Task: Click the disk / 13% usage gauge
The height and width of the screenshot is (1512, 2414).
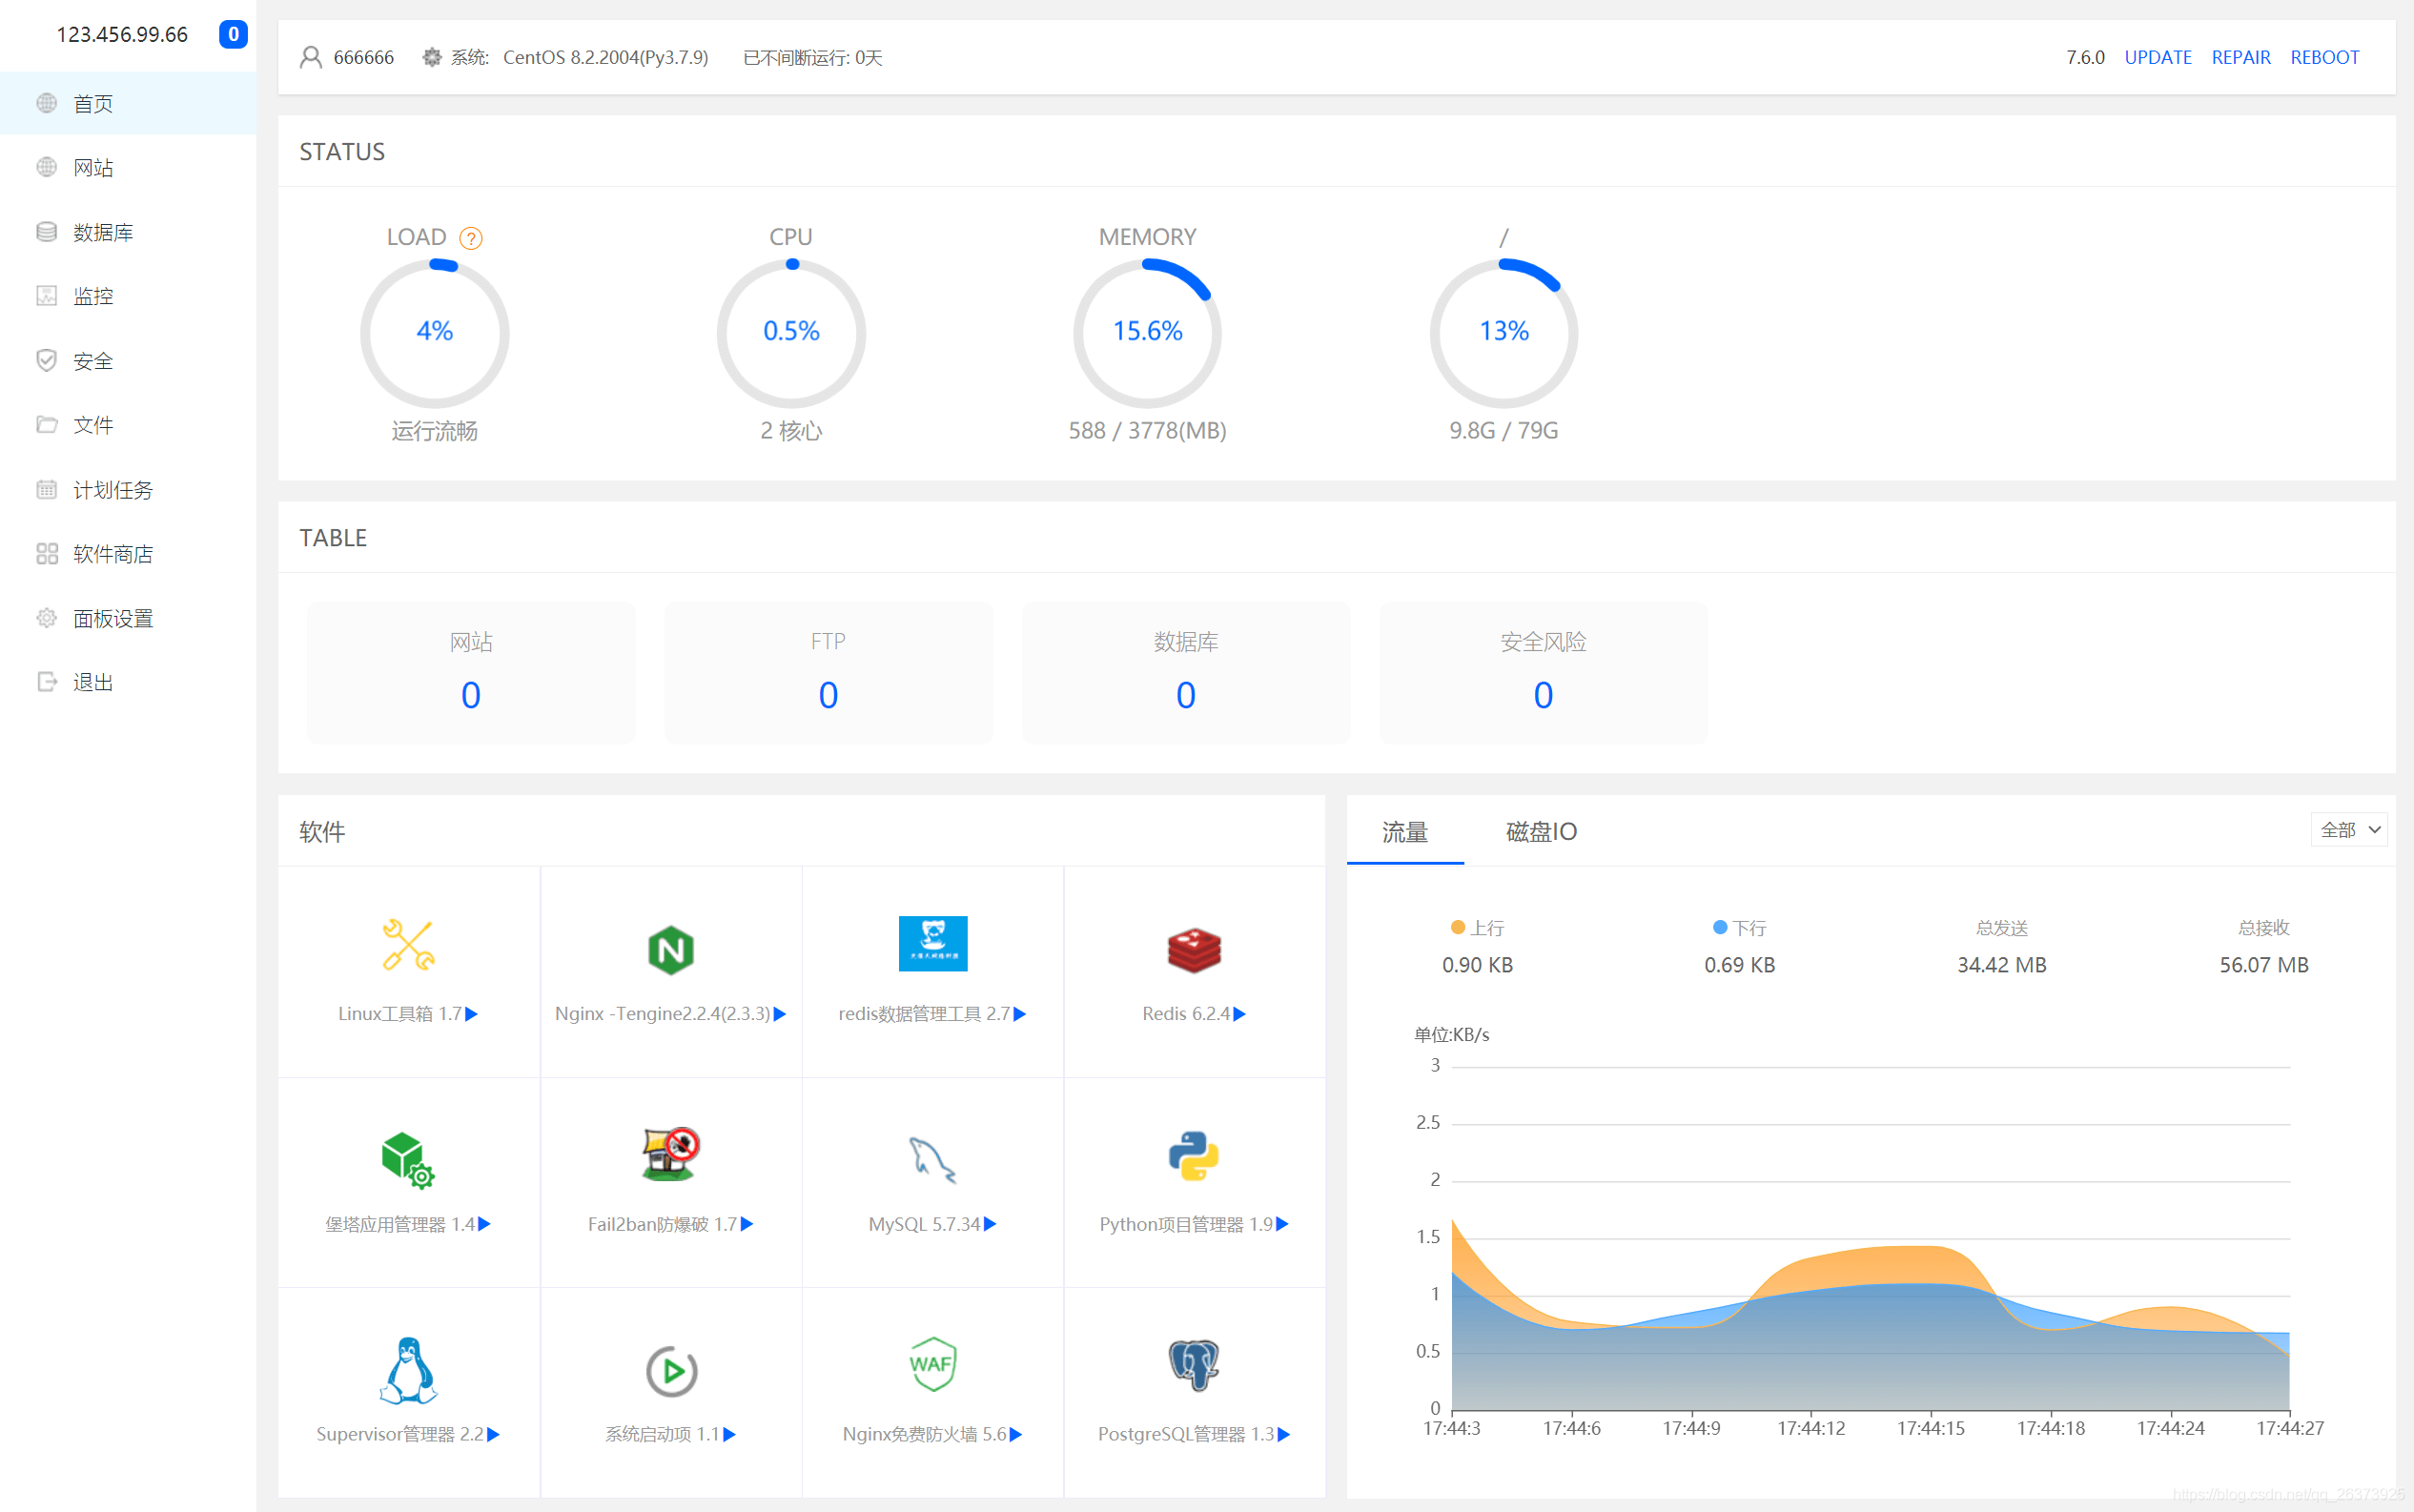Action: pyautogui.click(x=1504, y=333)
